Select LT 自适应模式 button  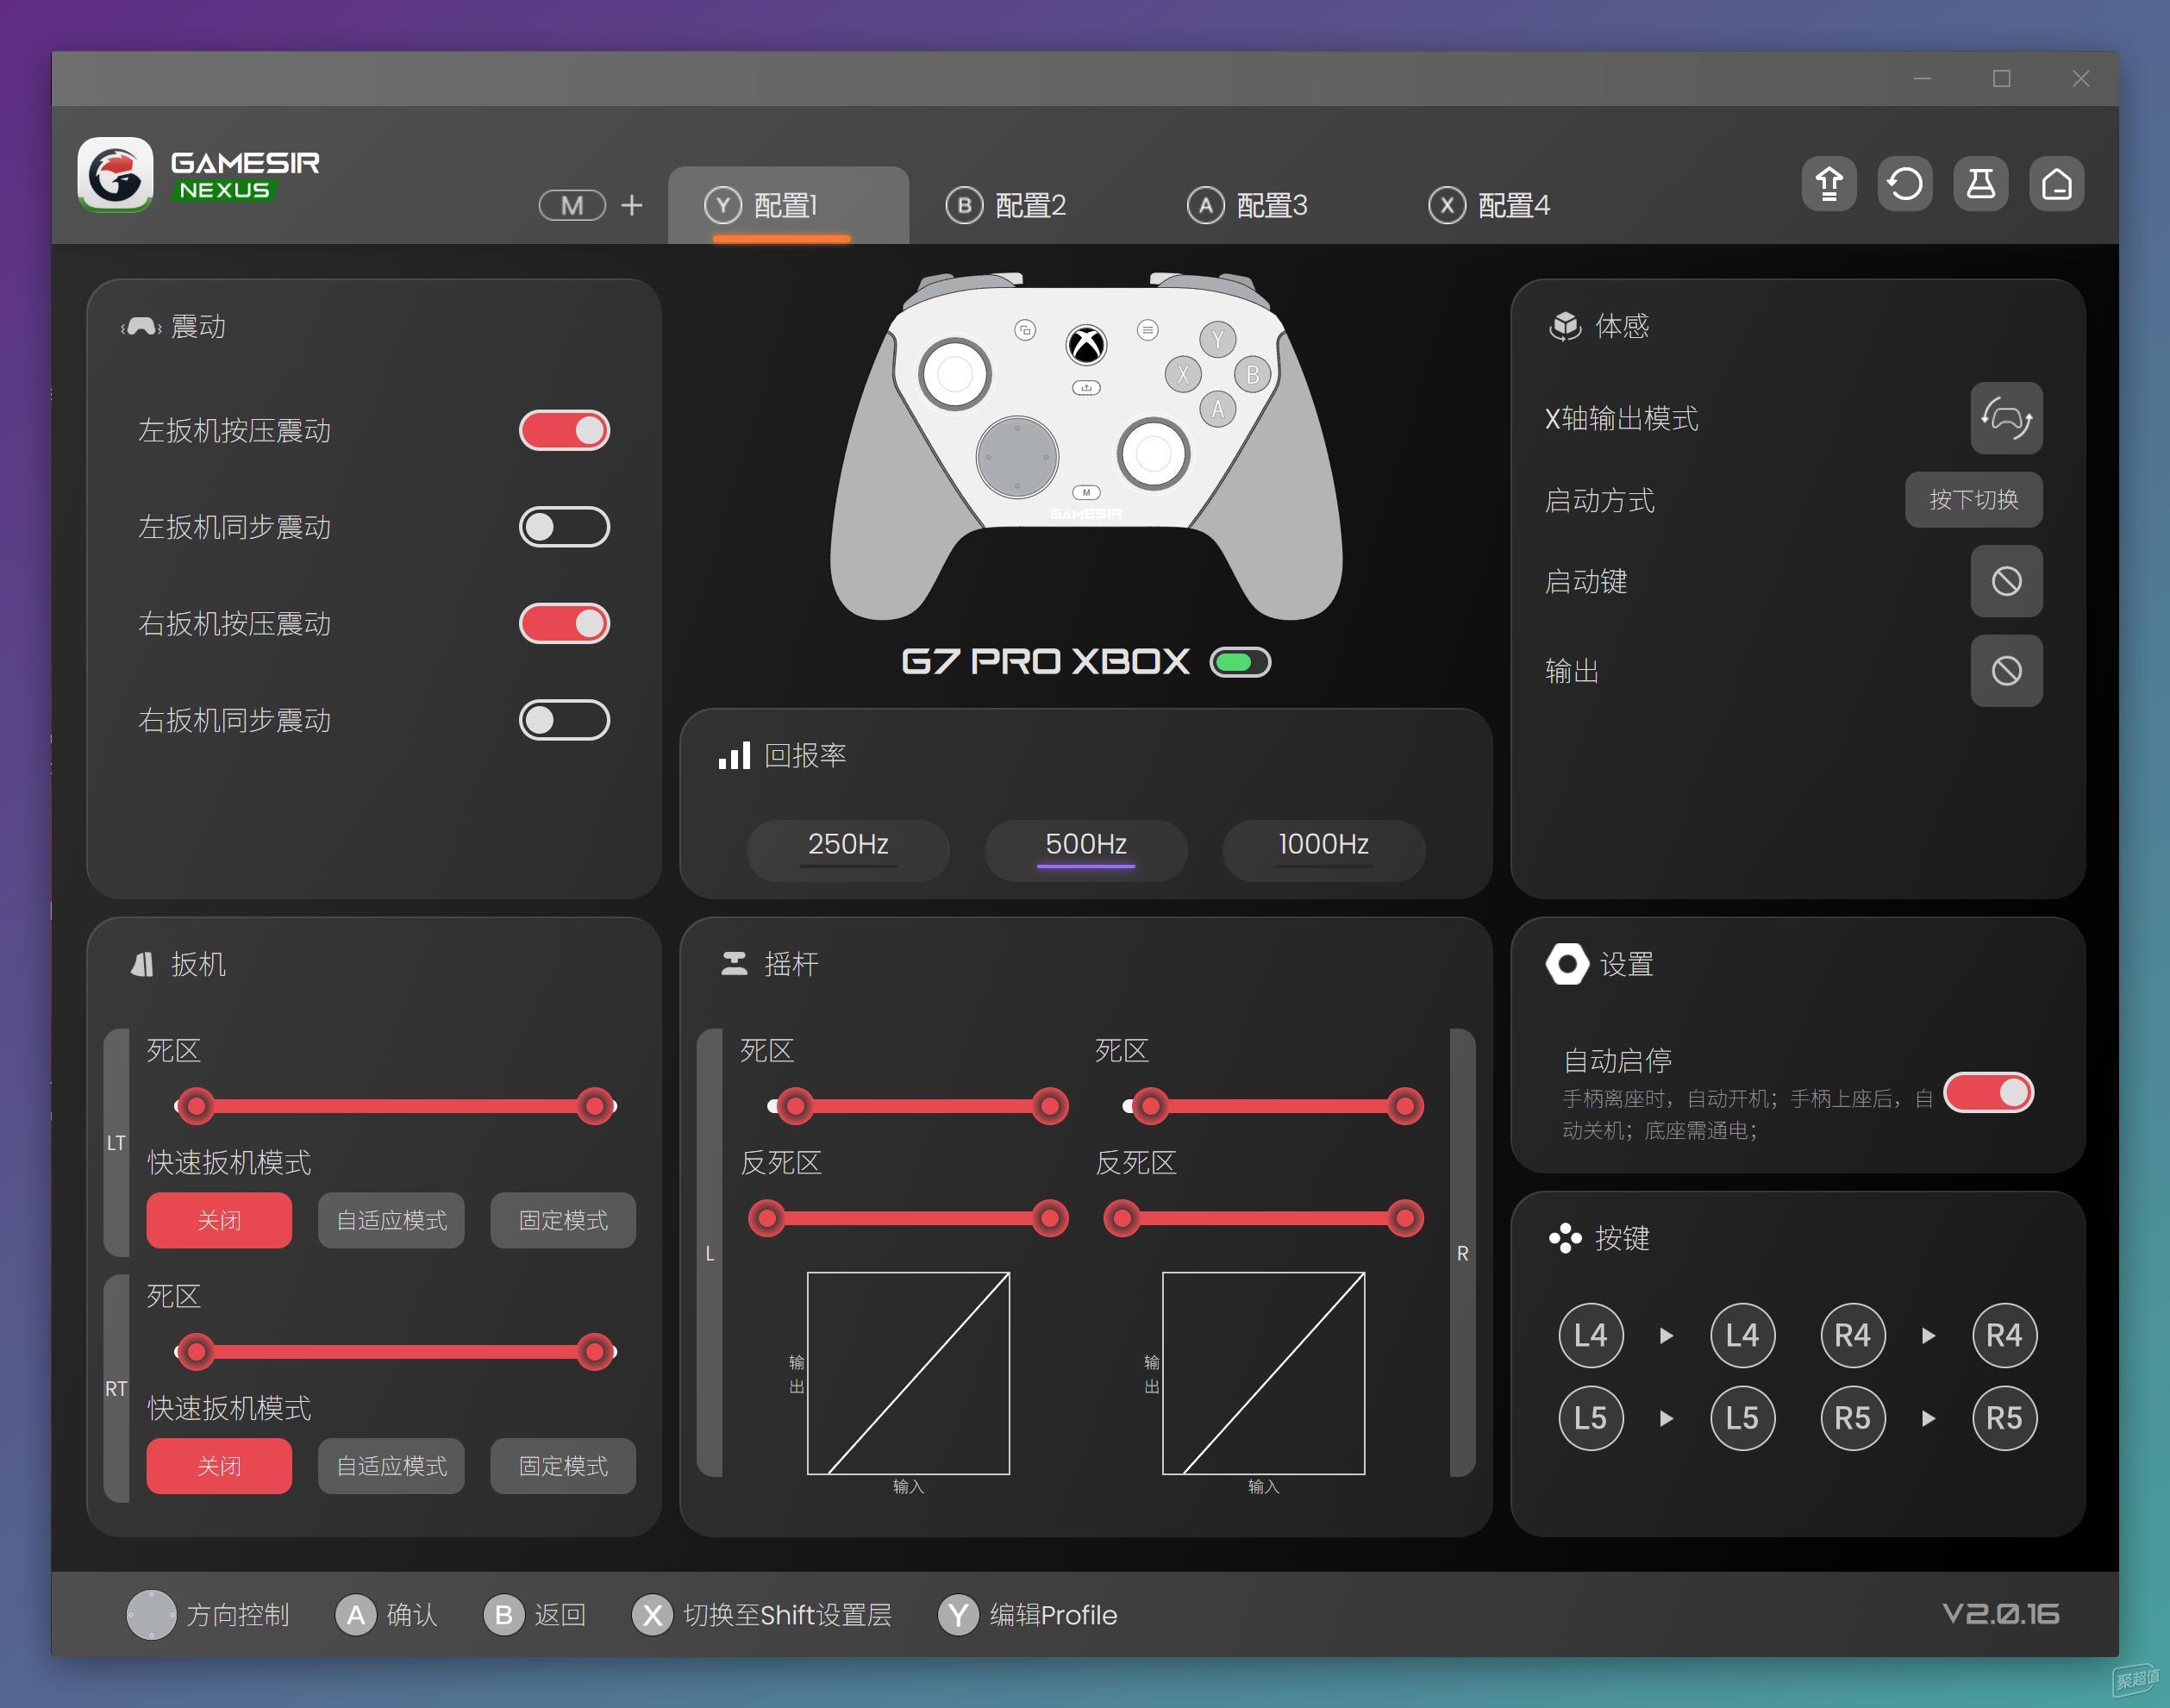[391, 1220]
